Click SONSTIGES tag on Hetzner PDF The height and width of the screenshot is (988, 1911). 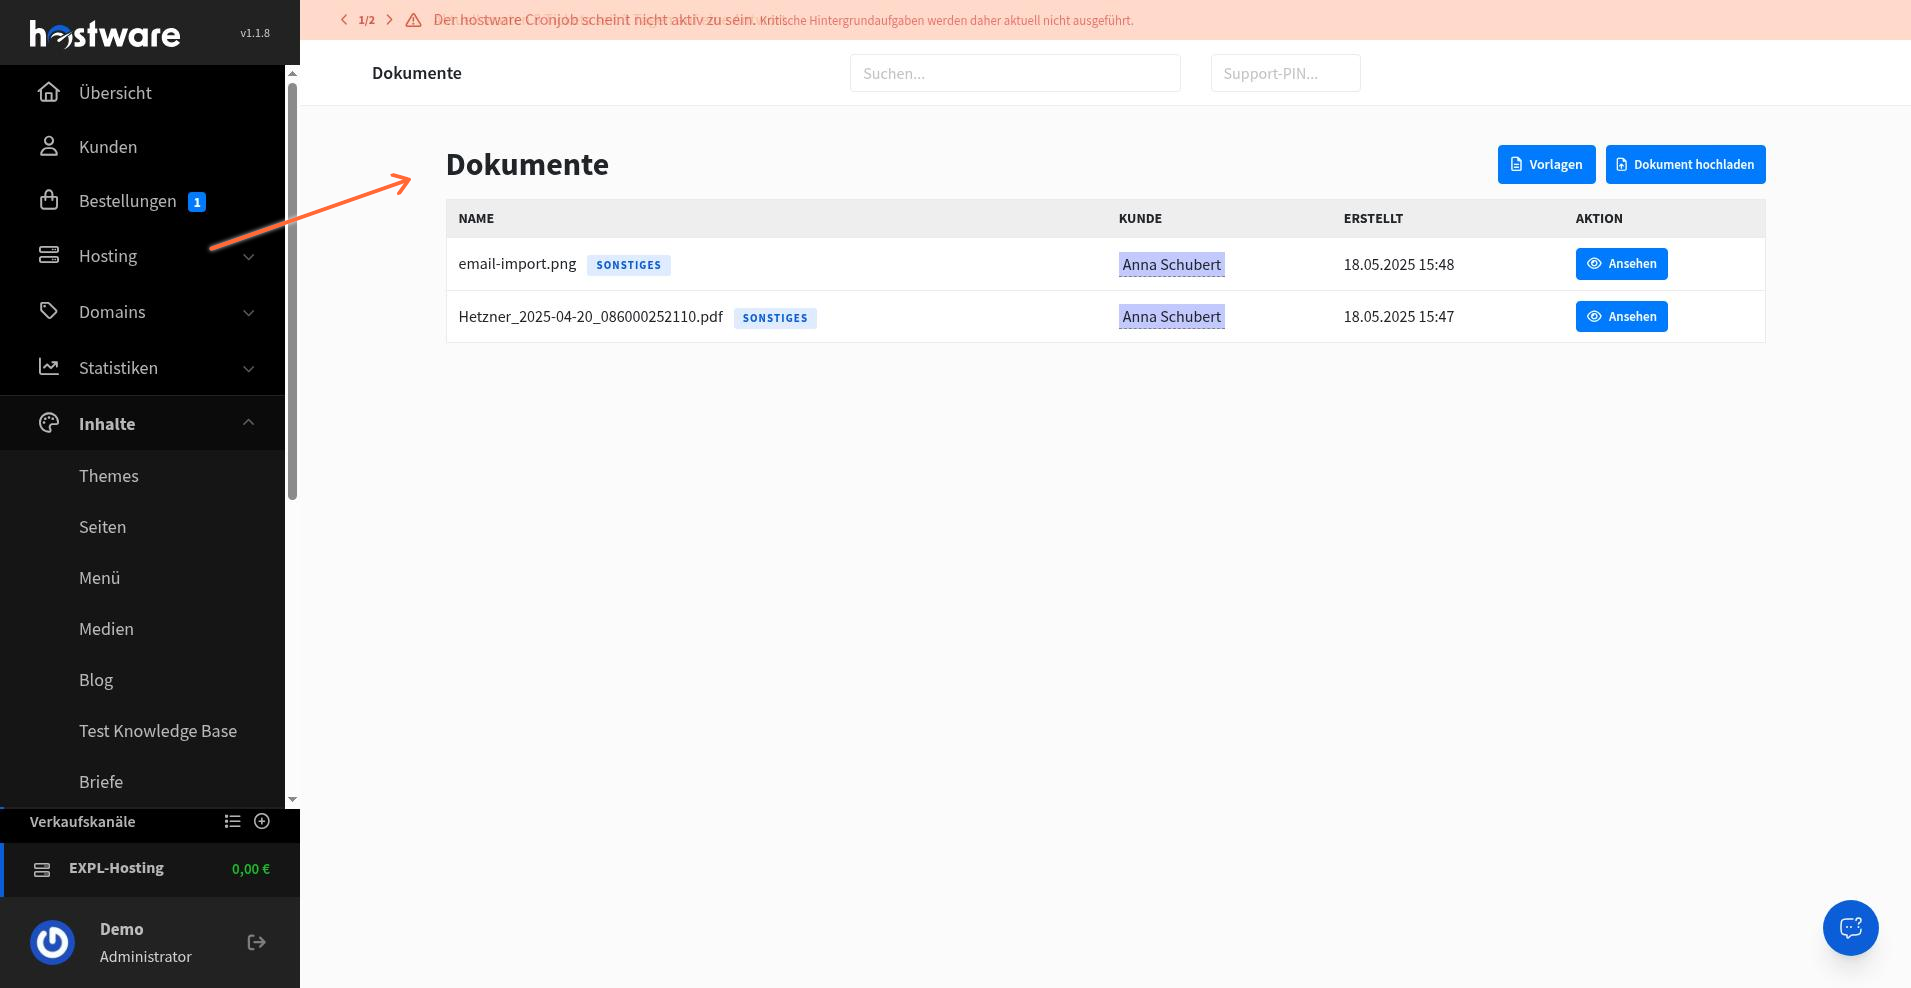(x=775, y=318)
